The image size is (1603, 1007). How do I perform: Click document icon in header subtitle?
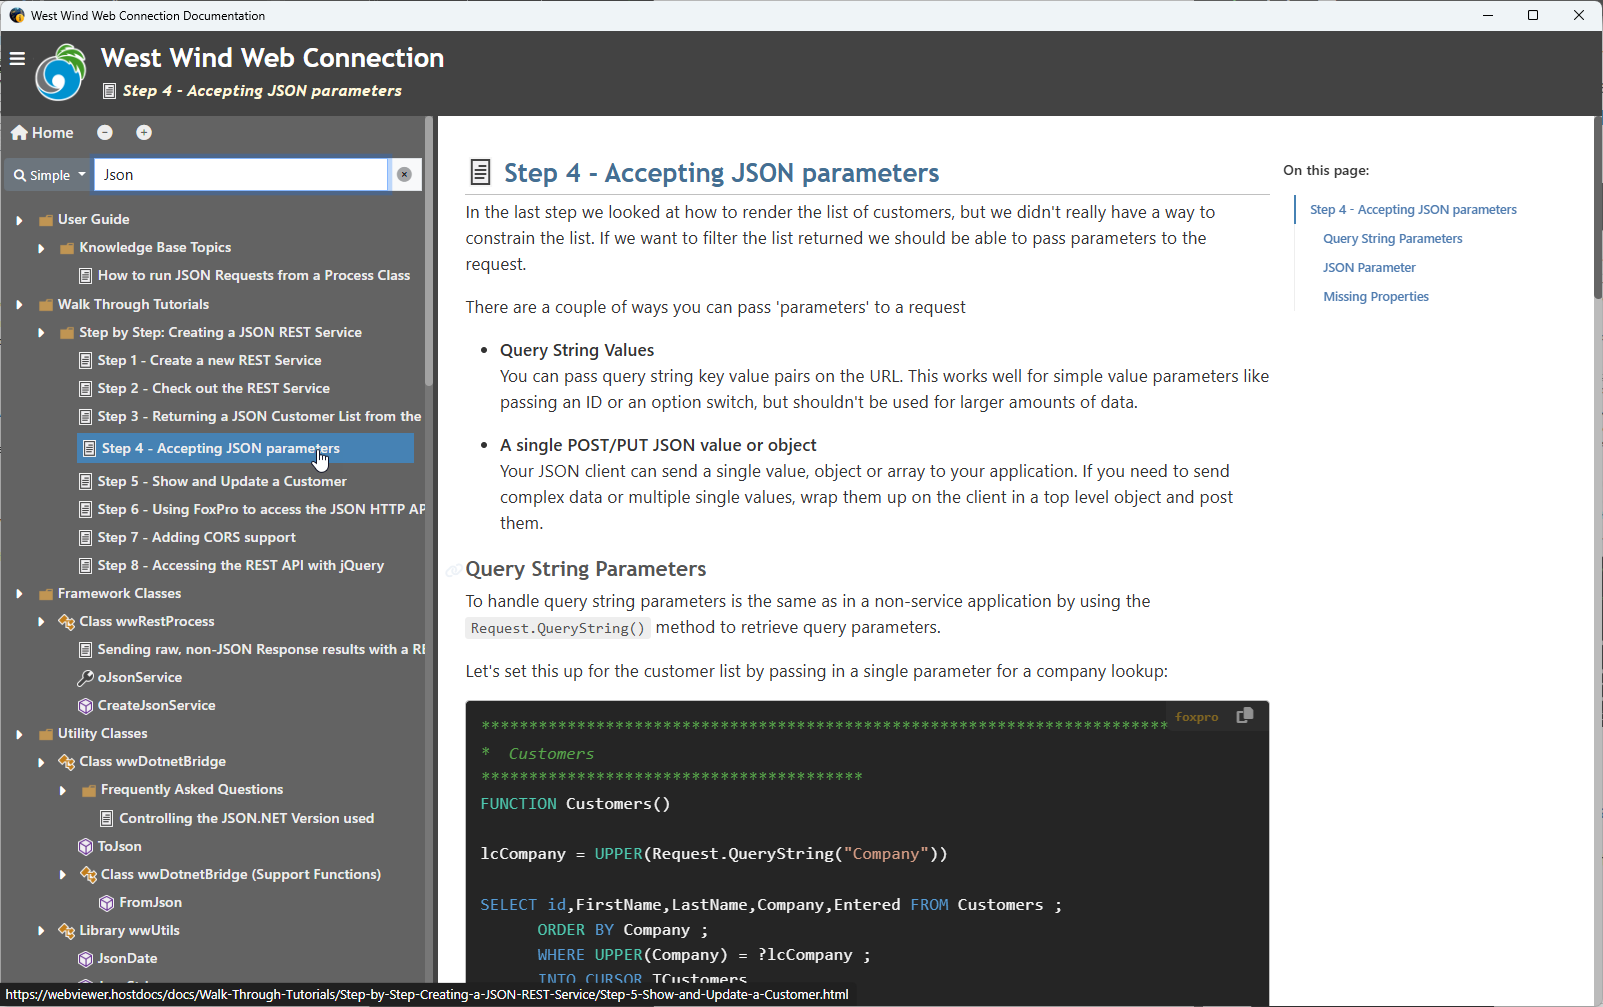tap(110, 91)
